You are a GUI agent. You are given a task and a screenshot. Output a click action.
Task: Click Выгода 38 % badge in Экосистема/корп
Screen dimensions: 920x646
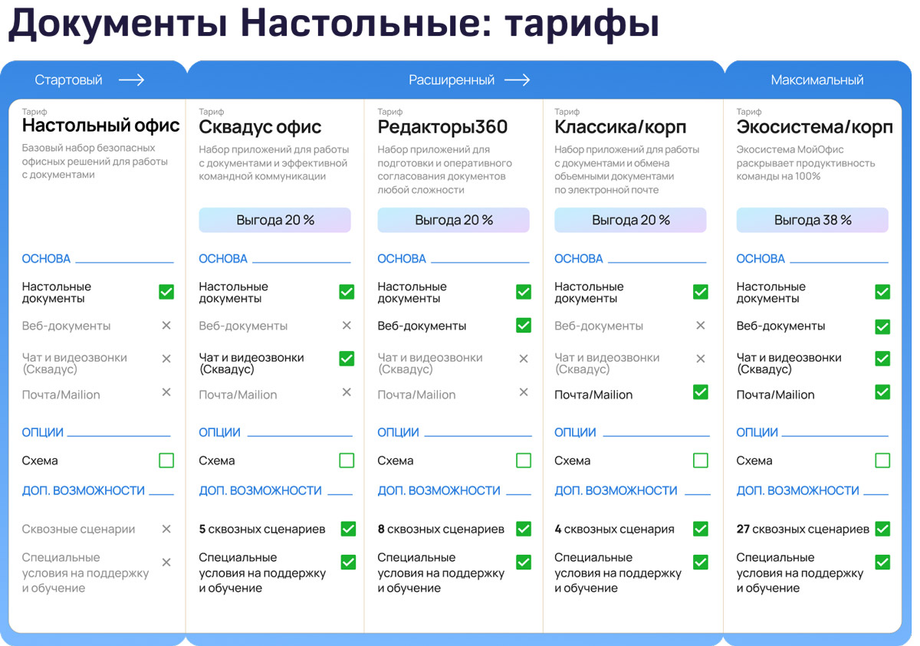(x=812, y=220)
